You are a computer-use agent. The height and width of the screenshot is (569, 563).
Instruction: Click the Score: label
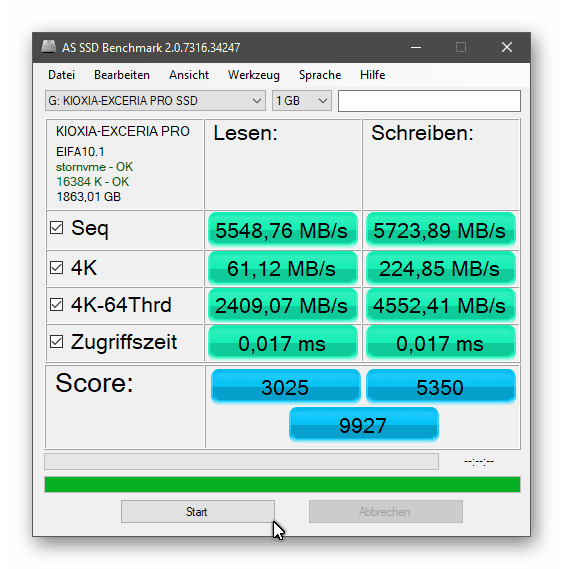tap(94, 383)
